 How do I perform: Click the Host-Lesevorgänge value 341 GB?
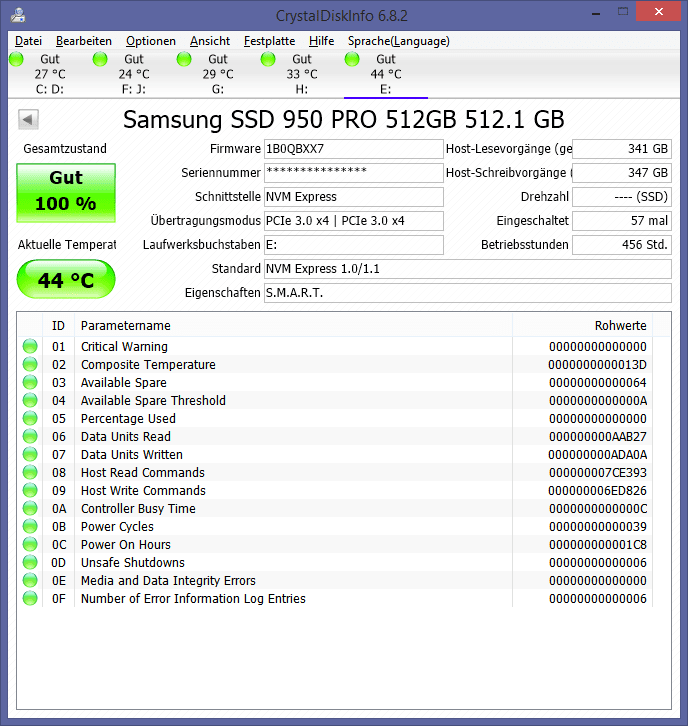point(622,149)
